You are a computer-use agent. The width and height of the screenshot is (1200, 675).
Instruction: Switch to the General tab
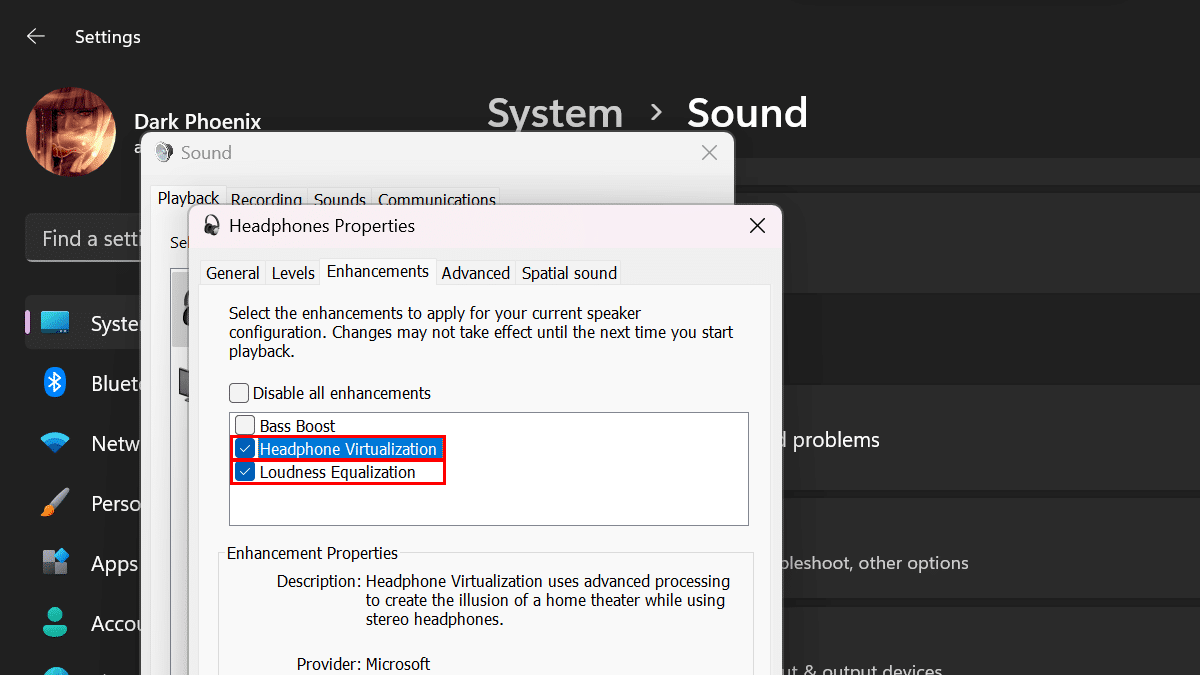coord(233,273)
